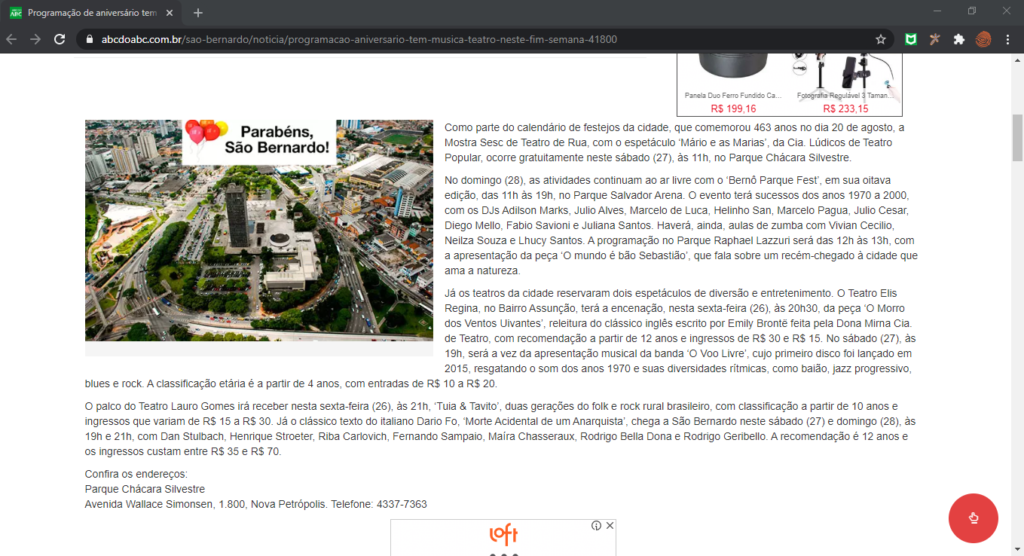Click the R$ 199,16 price
Image resolution: width=1024 pixels, height=556 pixels.
[x=733, y=109]
